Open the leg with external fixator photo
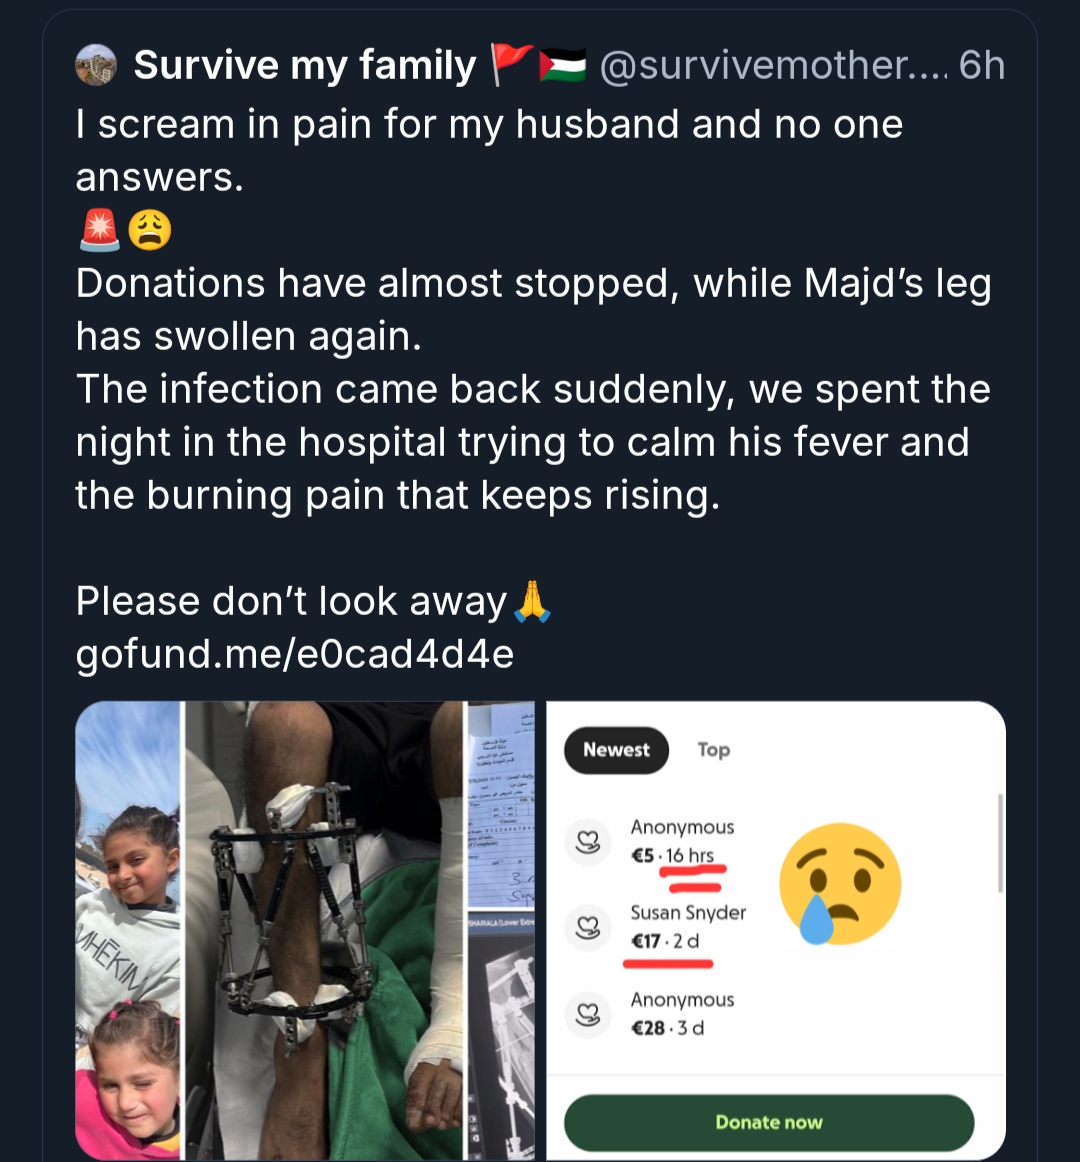The image size is (1080, 1162). click(325, 930)
